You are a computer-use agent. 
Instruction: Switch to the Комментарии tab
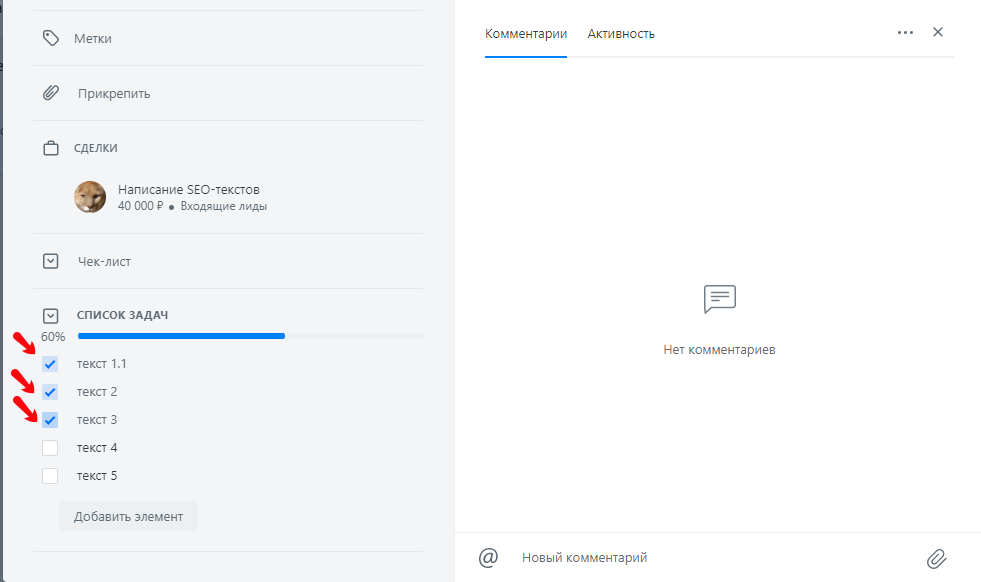(526, 34)
